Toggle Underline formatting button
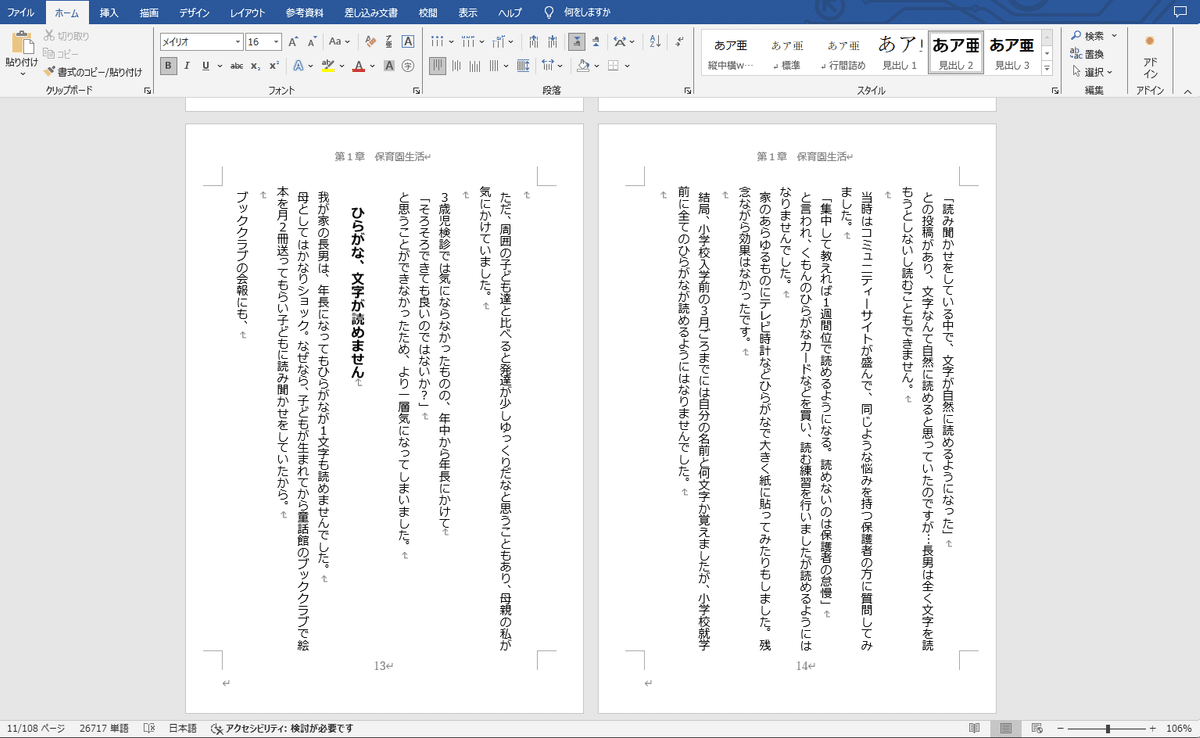The image size is (1200, 738). coord(205,66)
